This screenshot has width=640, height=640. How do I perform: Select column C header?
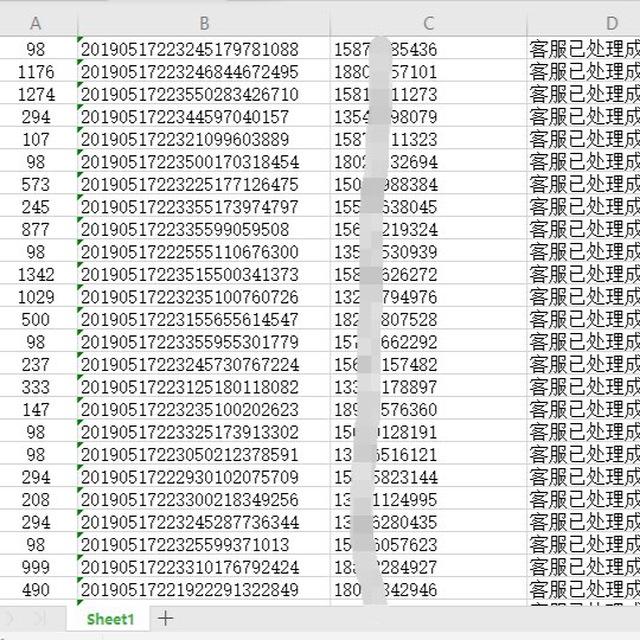(x=428, y=24)
